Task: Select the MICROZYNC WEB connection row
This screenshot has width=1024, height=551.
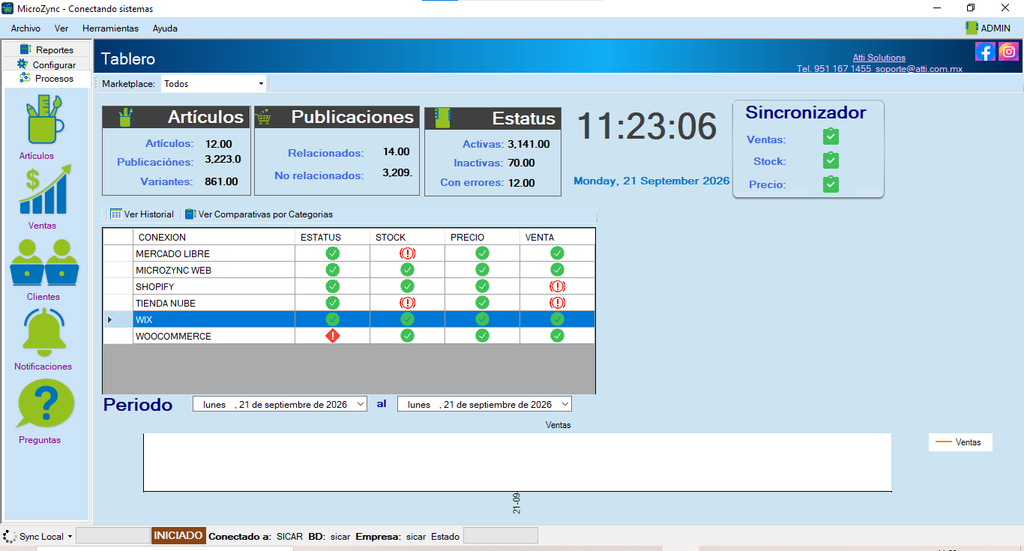Action: [349, 270]
